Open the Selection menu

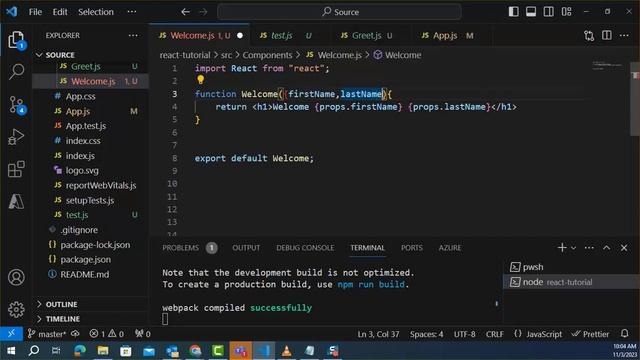(96, 12)
